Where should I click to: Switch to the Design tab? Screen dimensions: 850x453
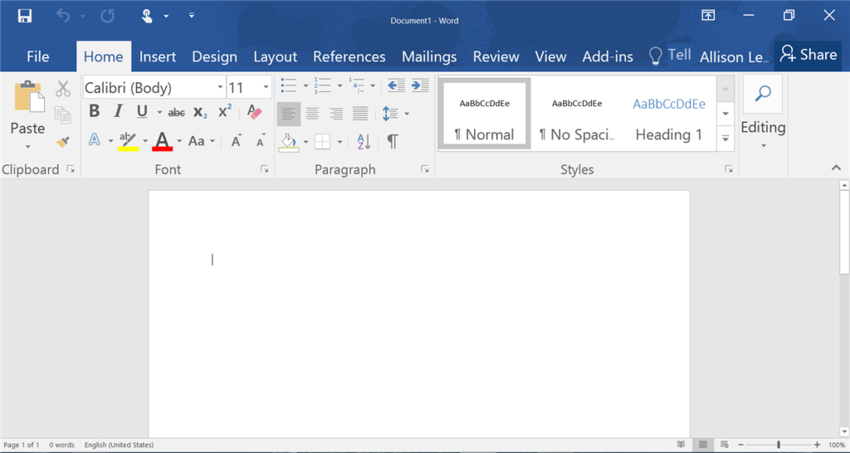[x=214, y=56]
